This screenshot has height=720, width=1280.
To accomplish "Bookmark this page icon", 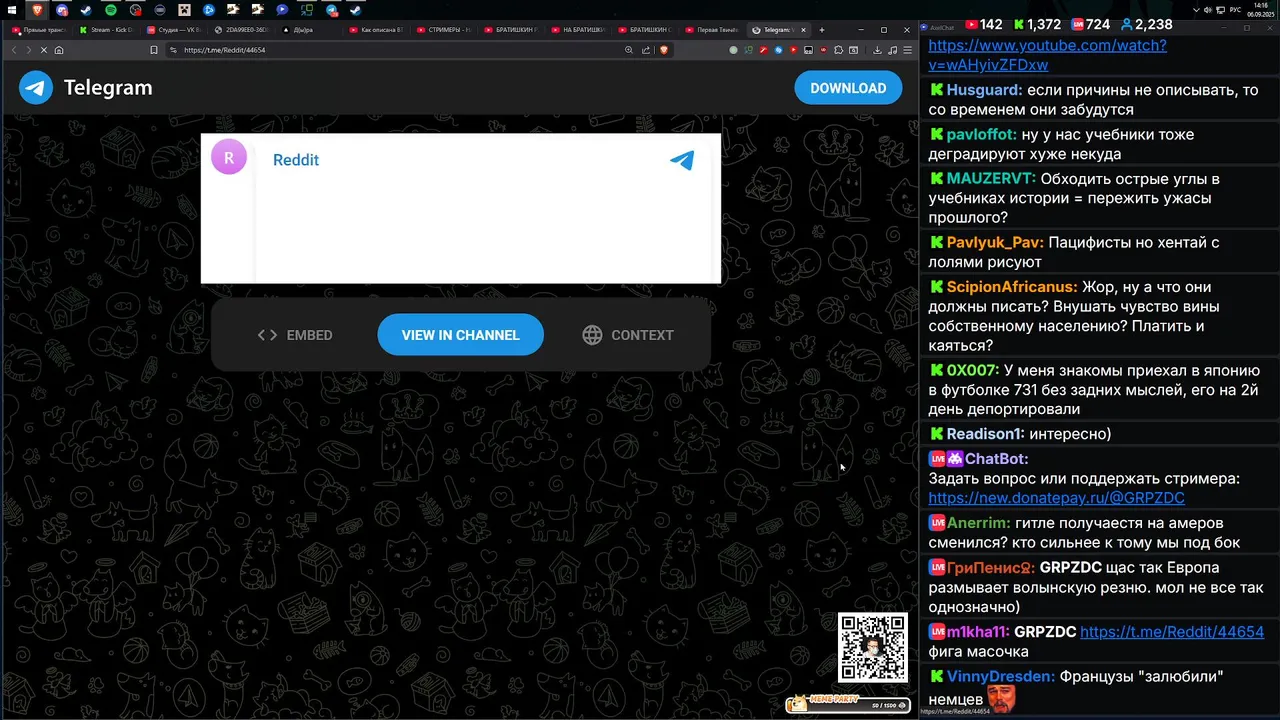I will pos(154,50).
